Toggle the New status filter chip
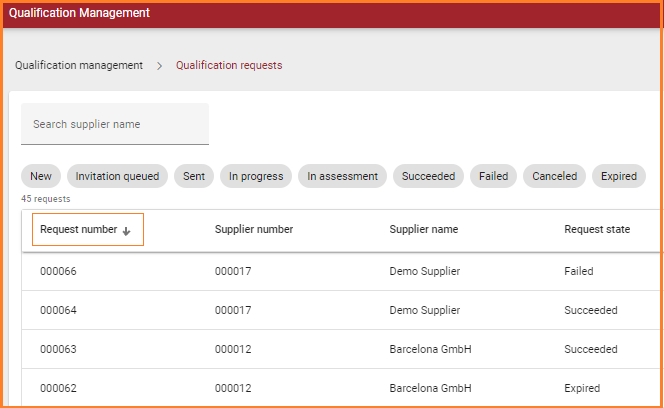 pyautogui.click(x=40, y=176)
